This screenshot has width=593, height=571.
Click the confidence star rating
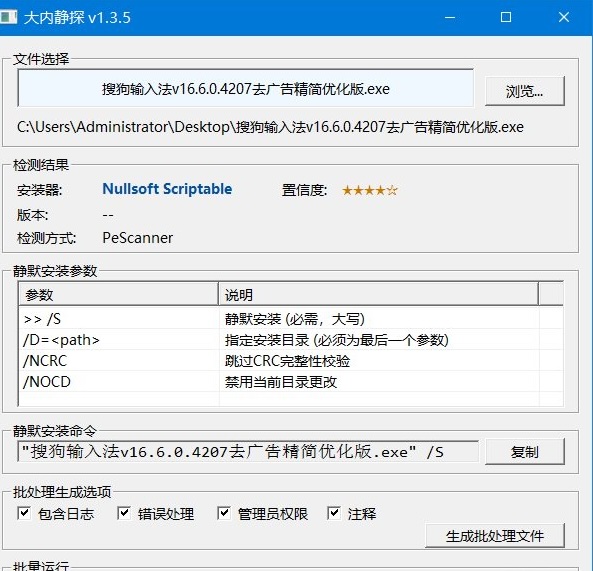(x=370, y=190)
